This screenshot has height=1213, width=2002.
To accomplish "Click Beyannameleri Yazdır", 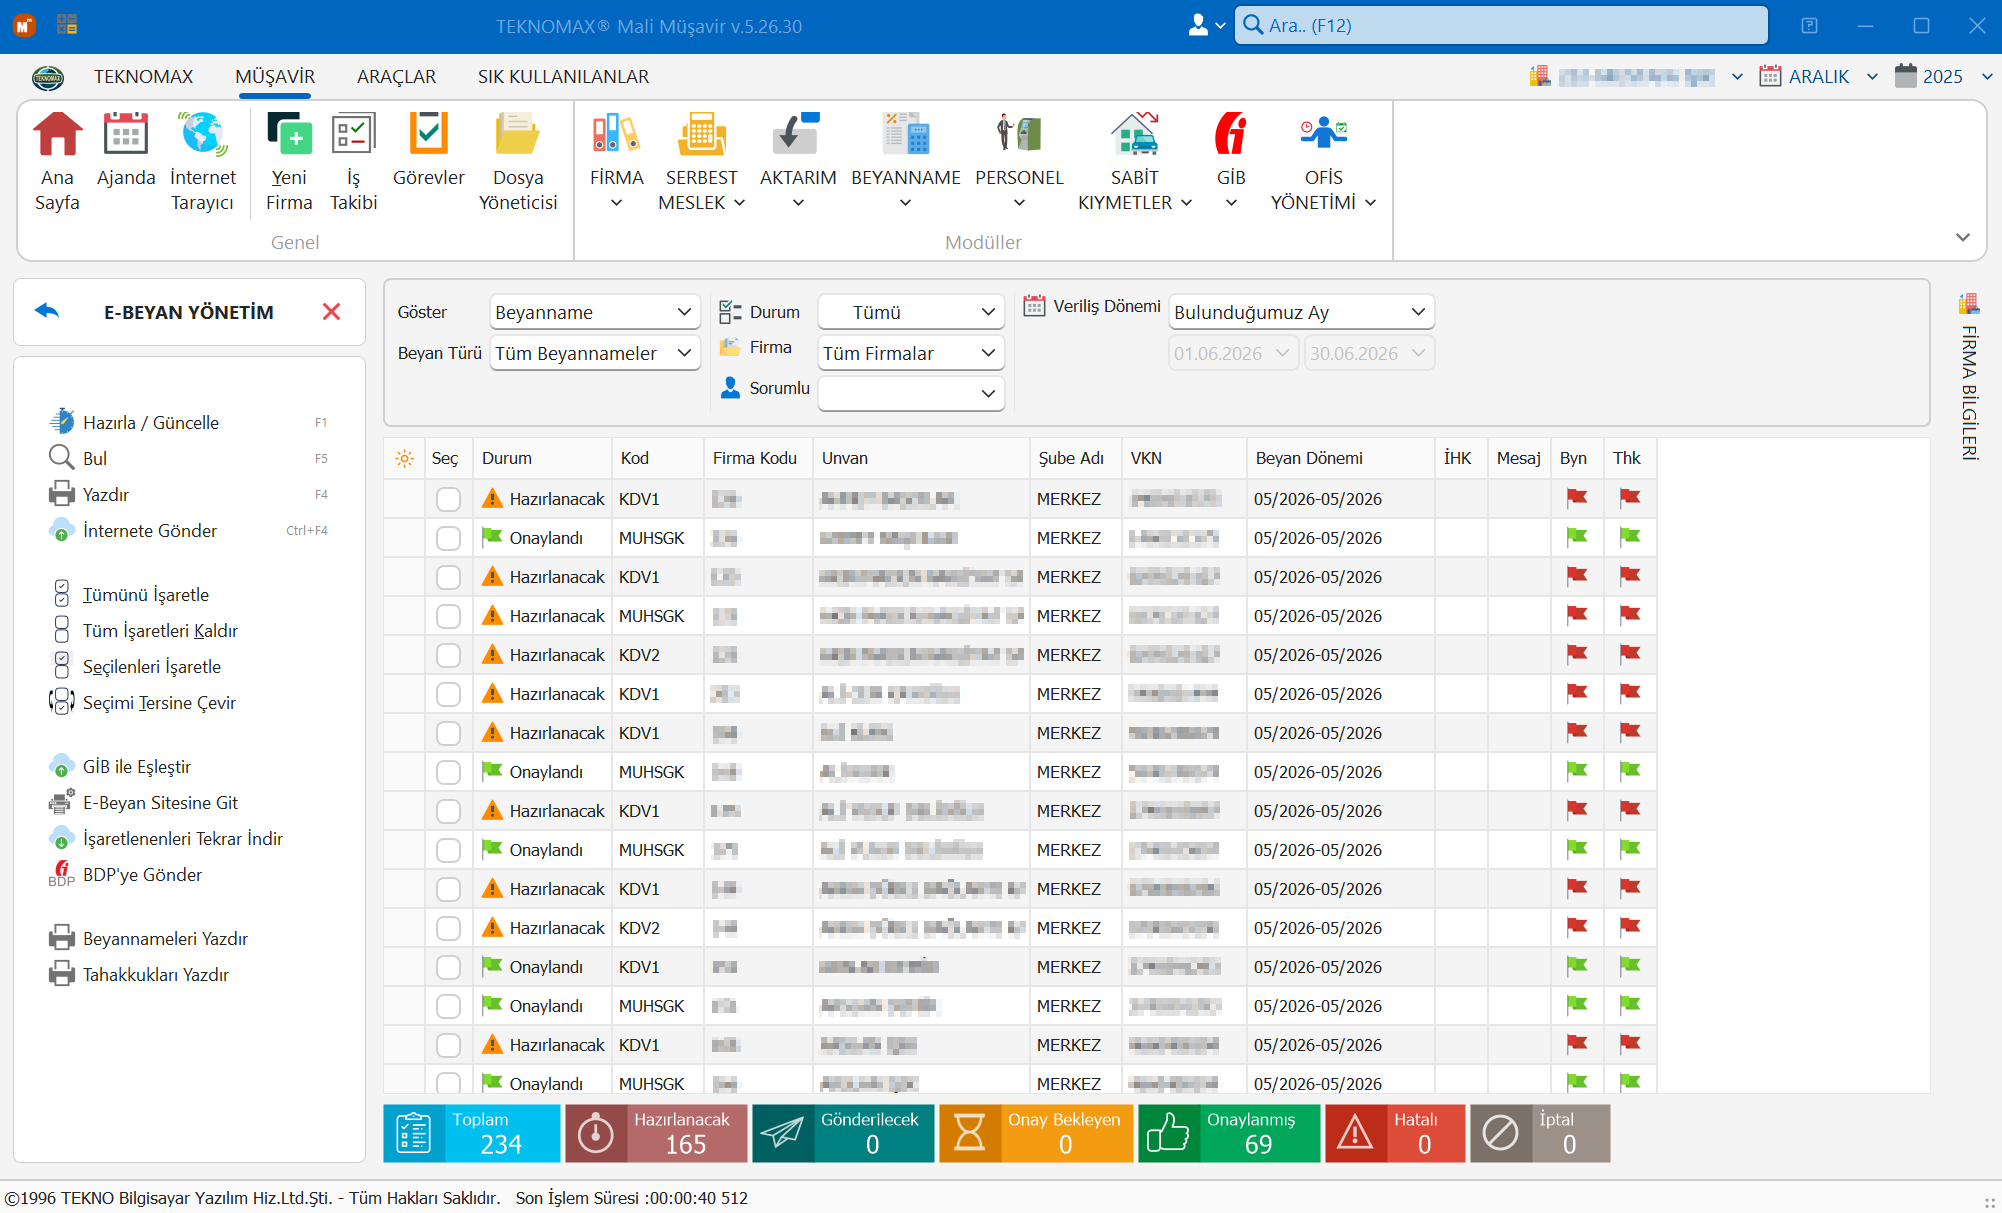I will tap(149, 938).
